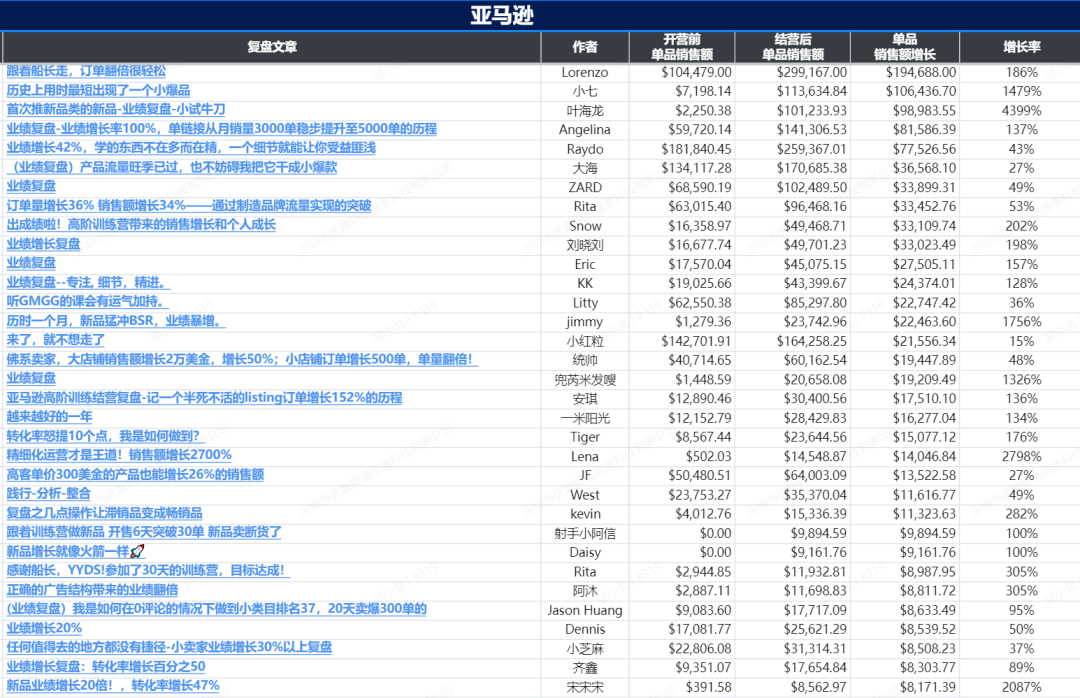Select growth rate cell 2798%

(1021, 456)
